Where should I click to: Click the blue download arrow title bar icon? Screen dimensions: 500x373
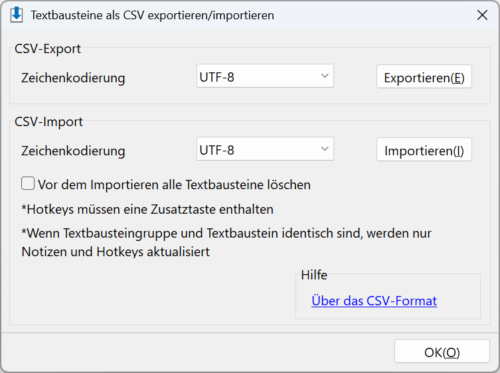[16, 15]
